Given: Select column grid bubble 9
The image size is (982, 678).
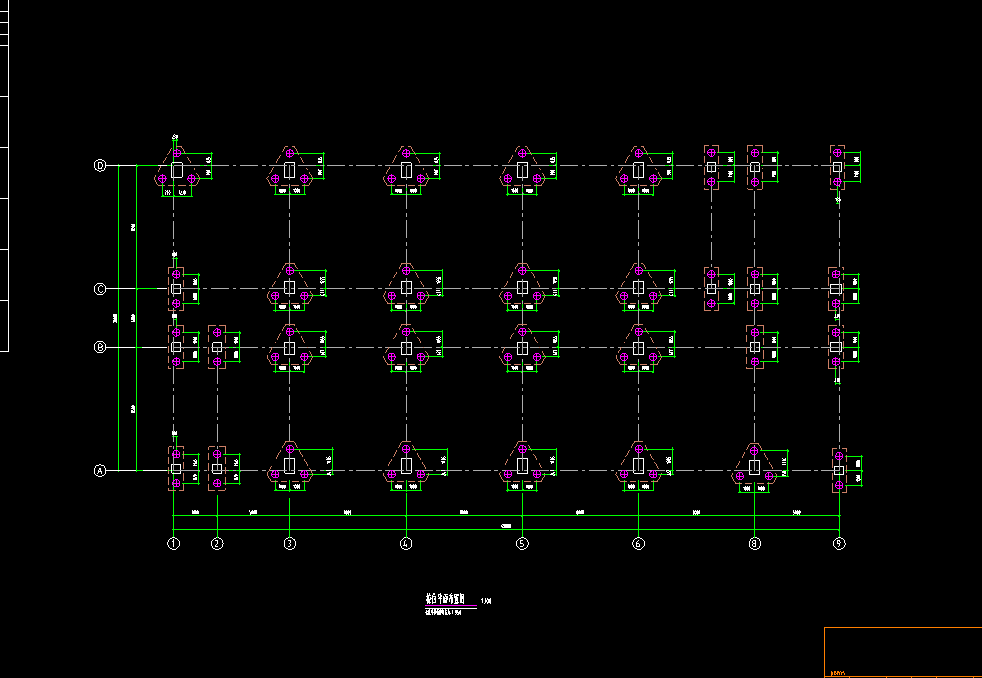Looking at the screenshot, I should [x=839, y=544].
